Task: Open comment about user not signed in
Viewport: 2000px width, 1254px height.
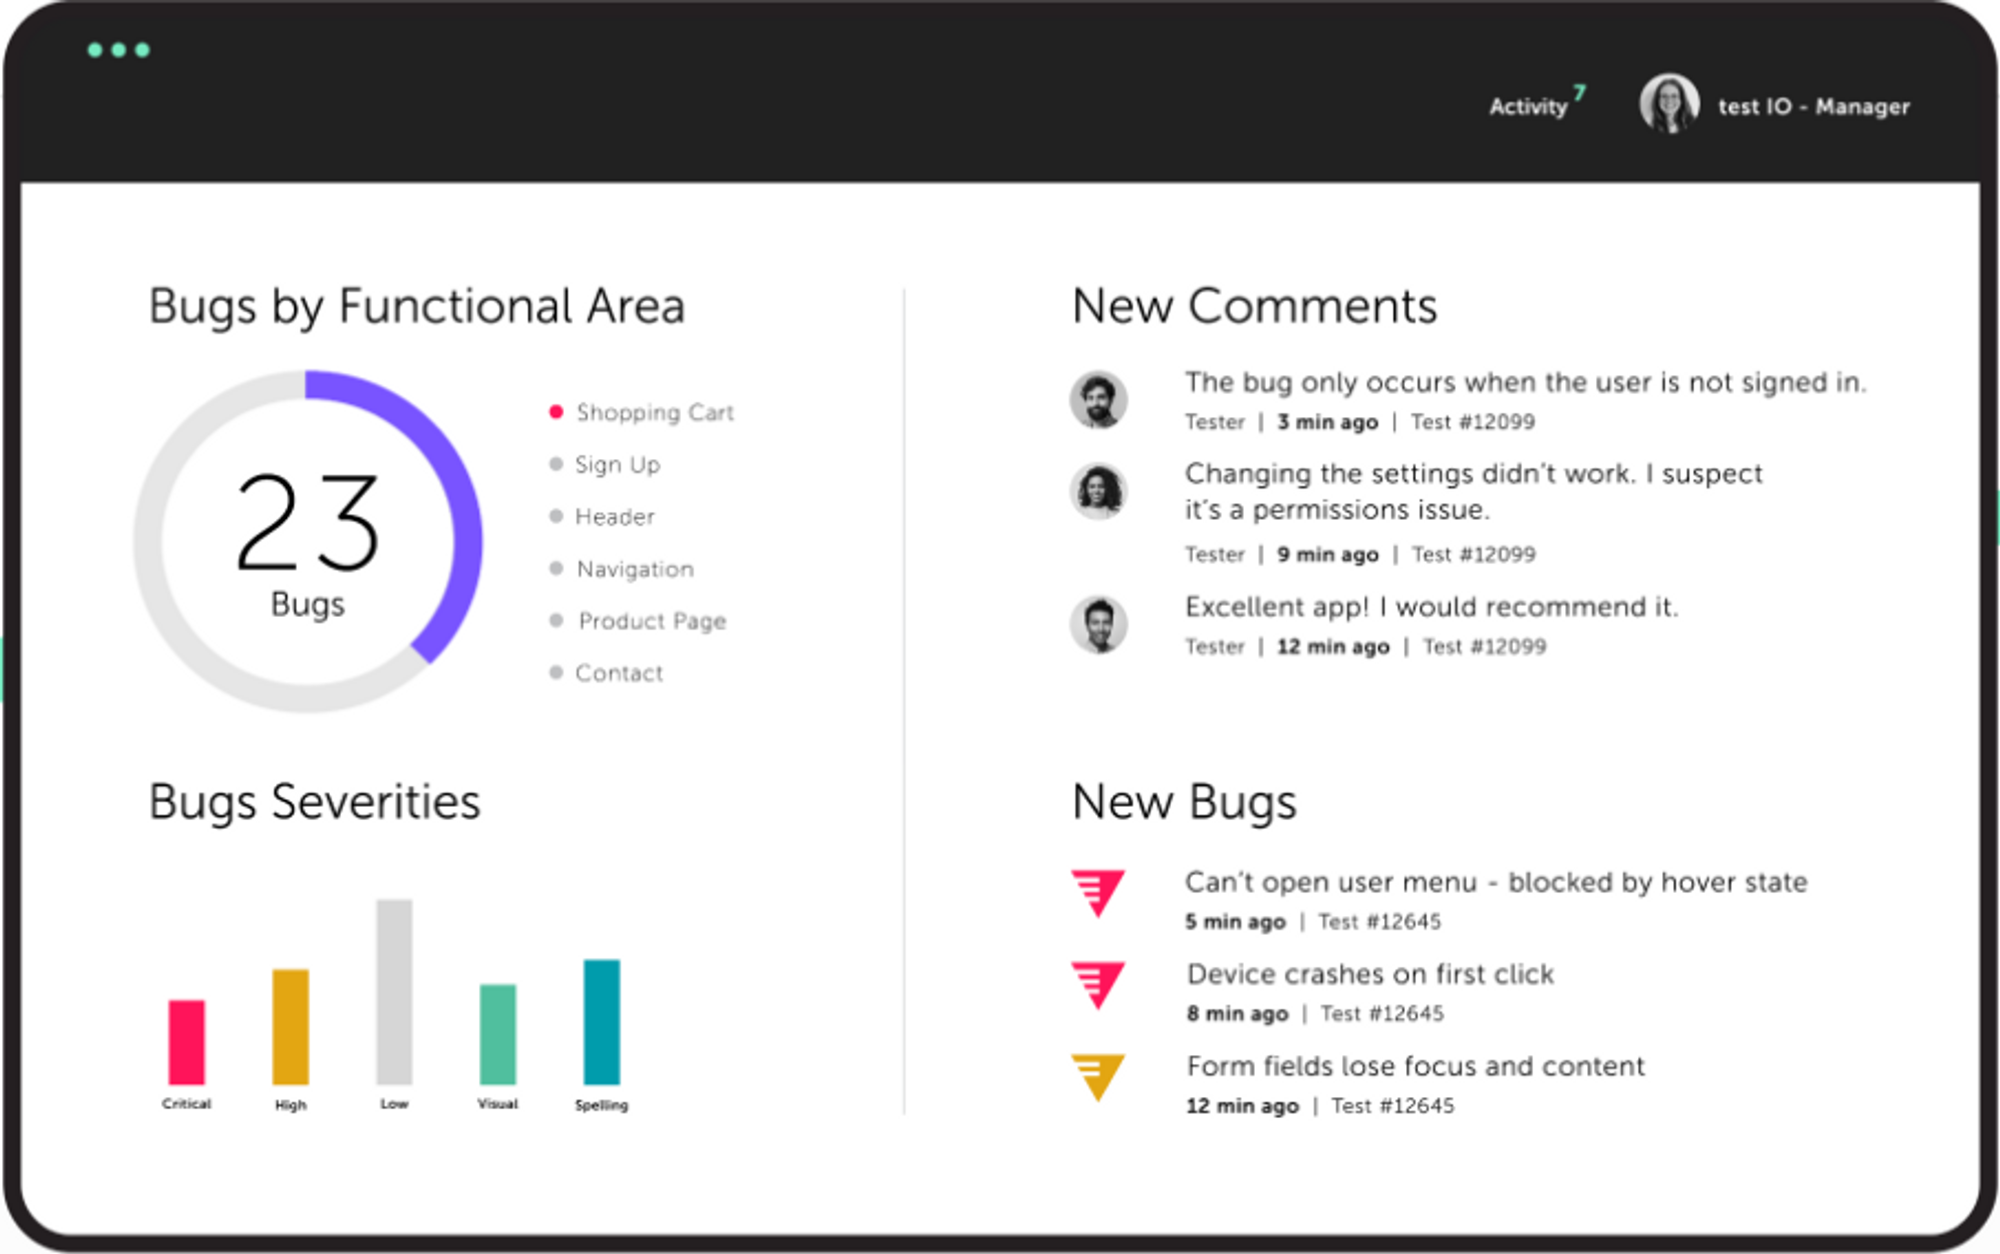Action: coord(1526,382)
